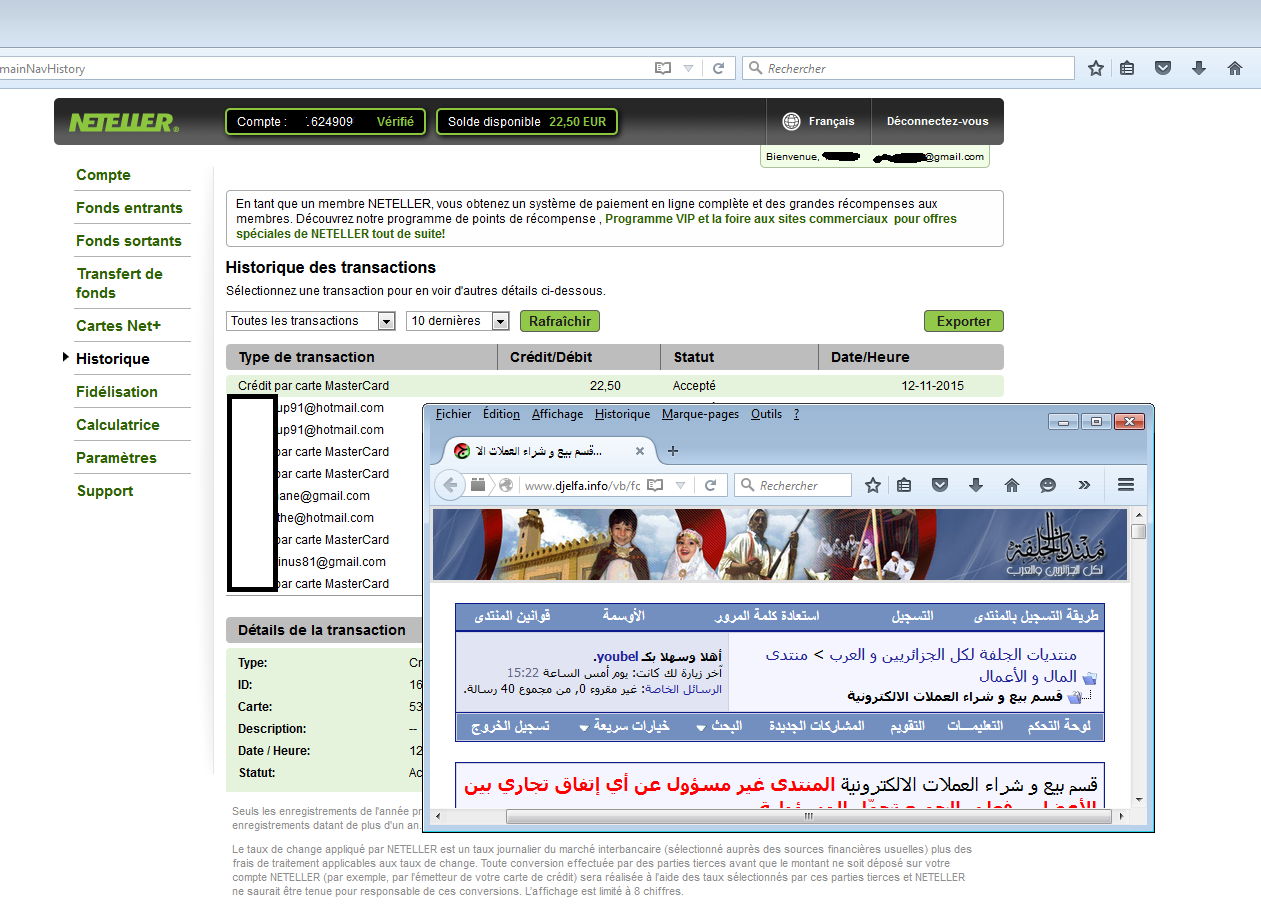Viewport: 1261px width, 913px height.
Task: Open the Outils menu
Action: 766,414
